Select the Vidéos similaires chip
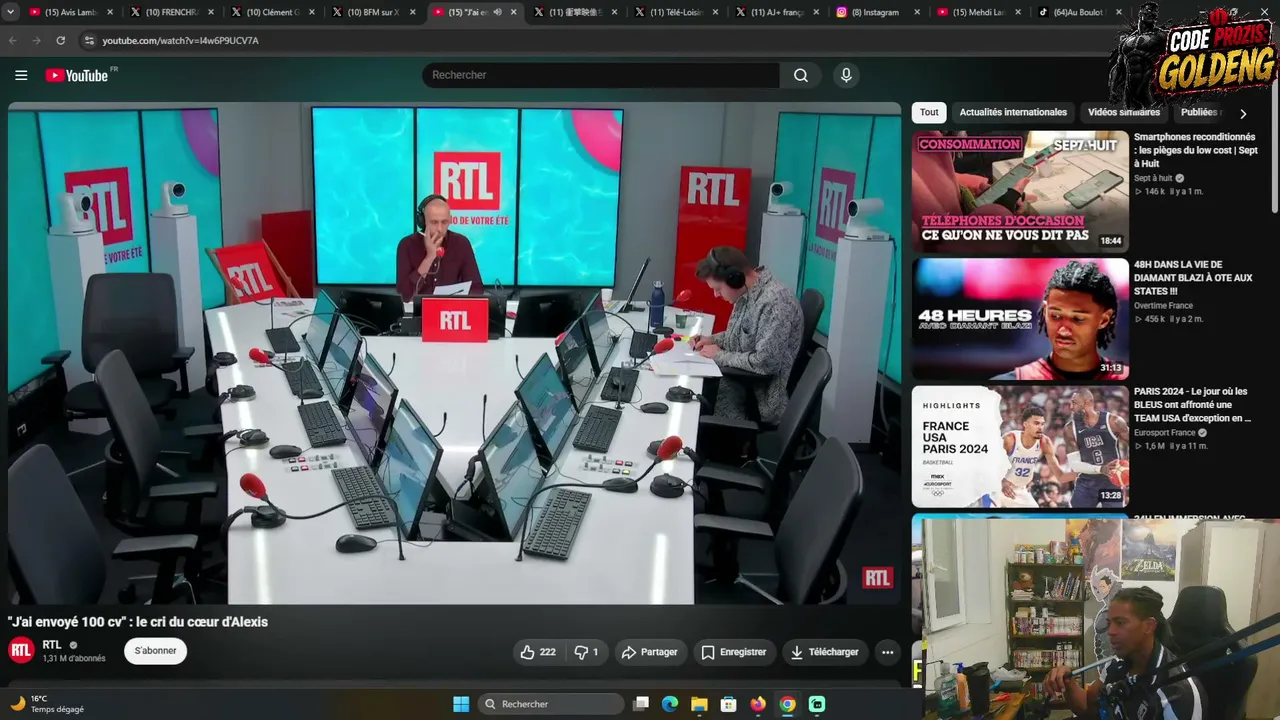The height and width of the screenshot is (720, 1280). click(x=1124, y=112)
